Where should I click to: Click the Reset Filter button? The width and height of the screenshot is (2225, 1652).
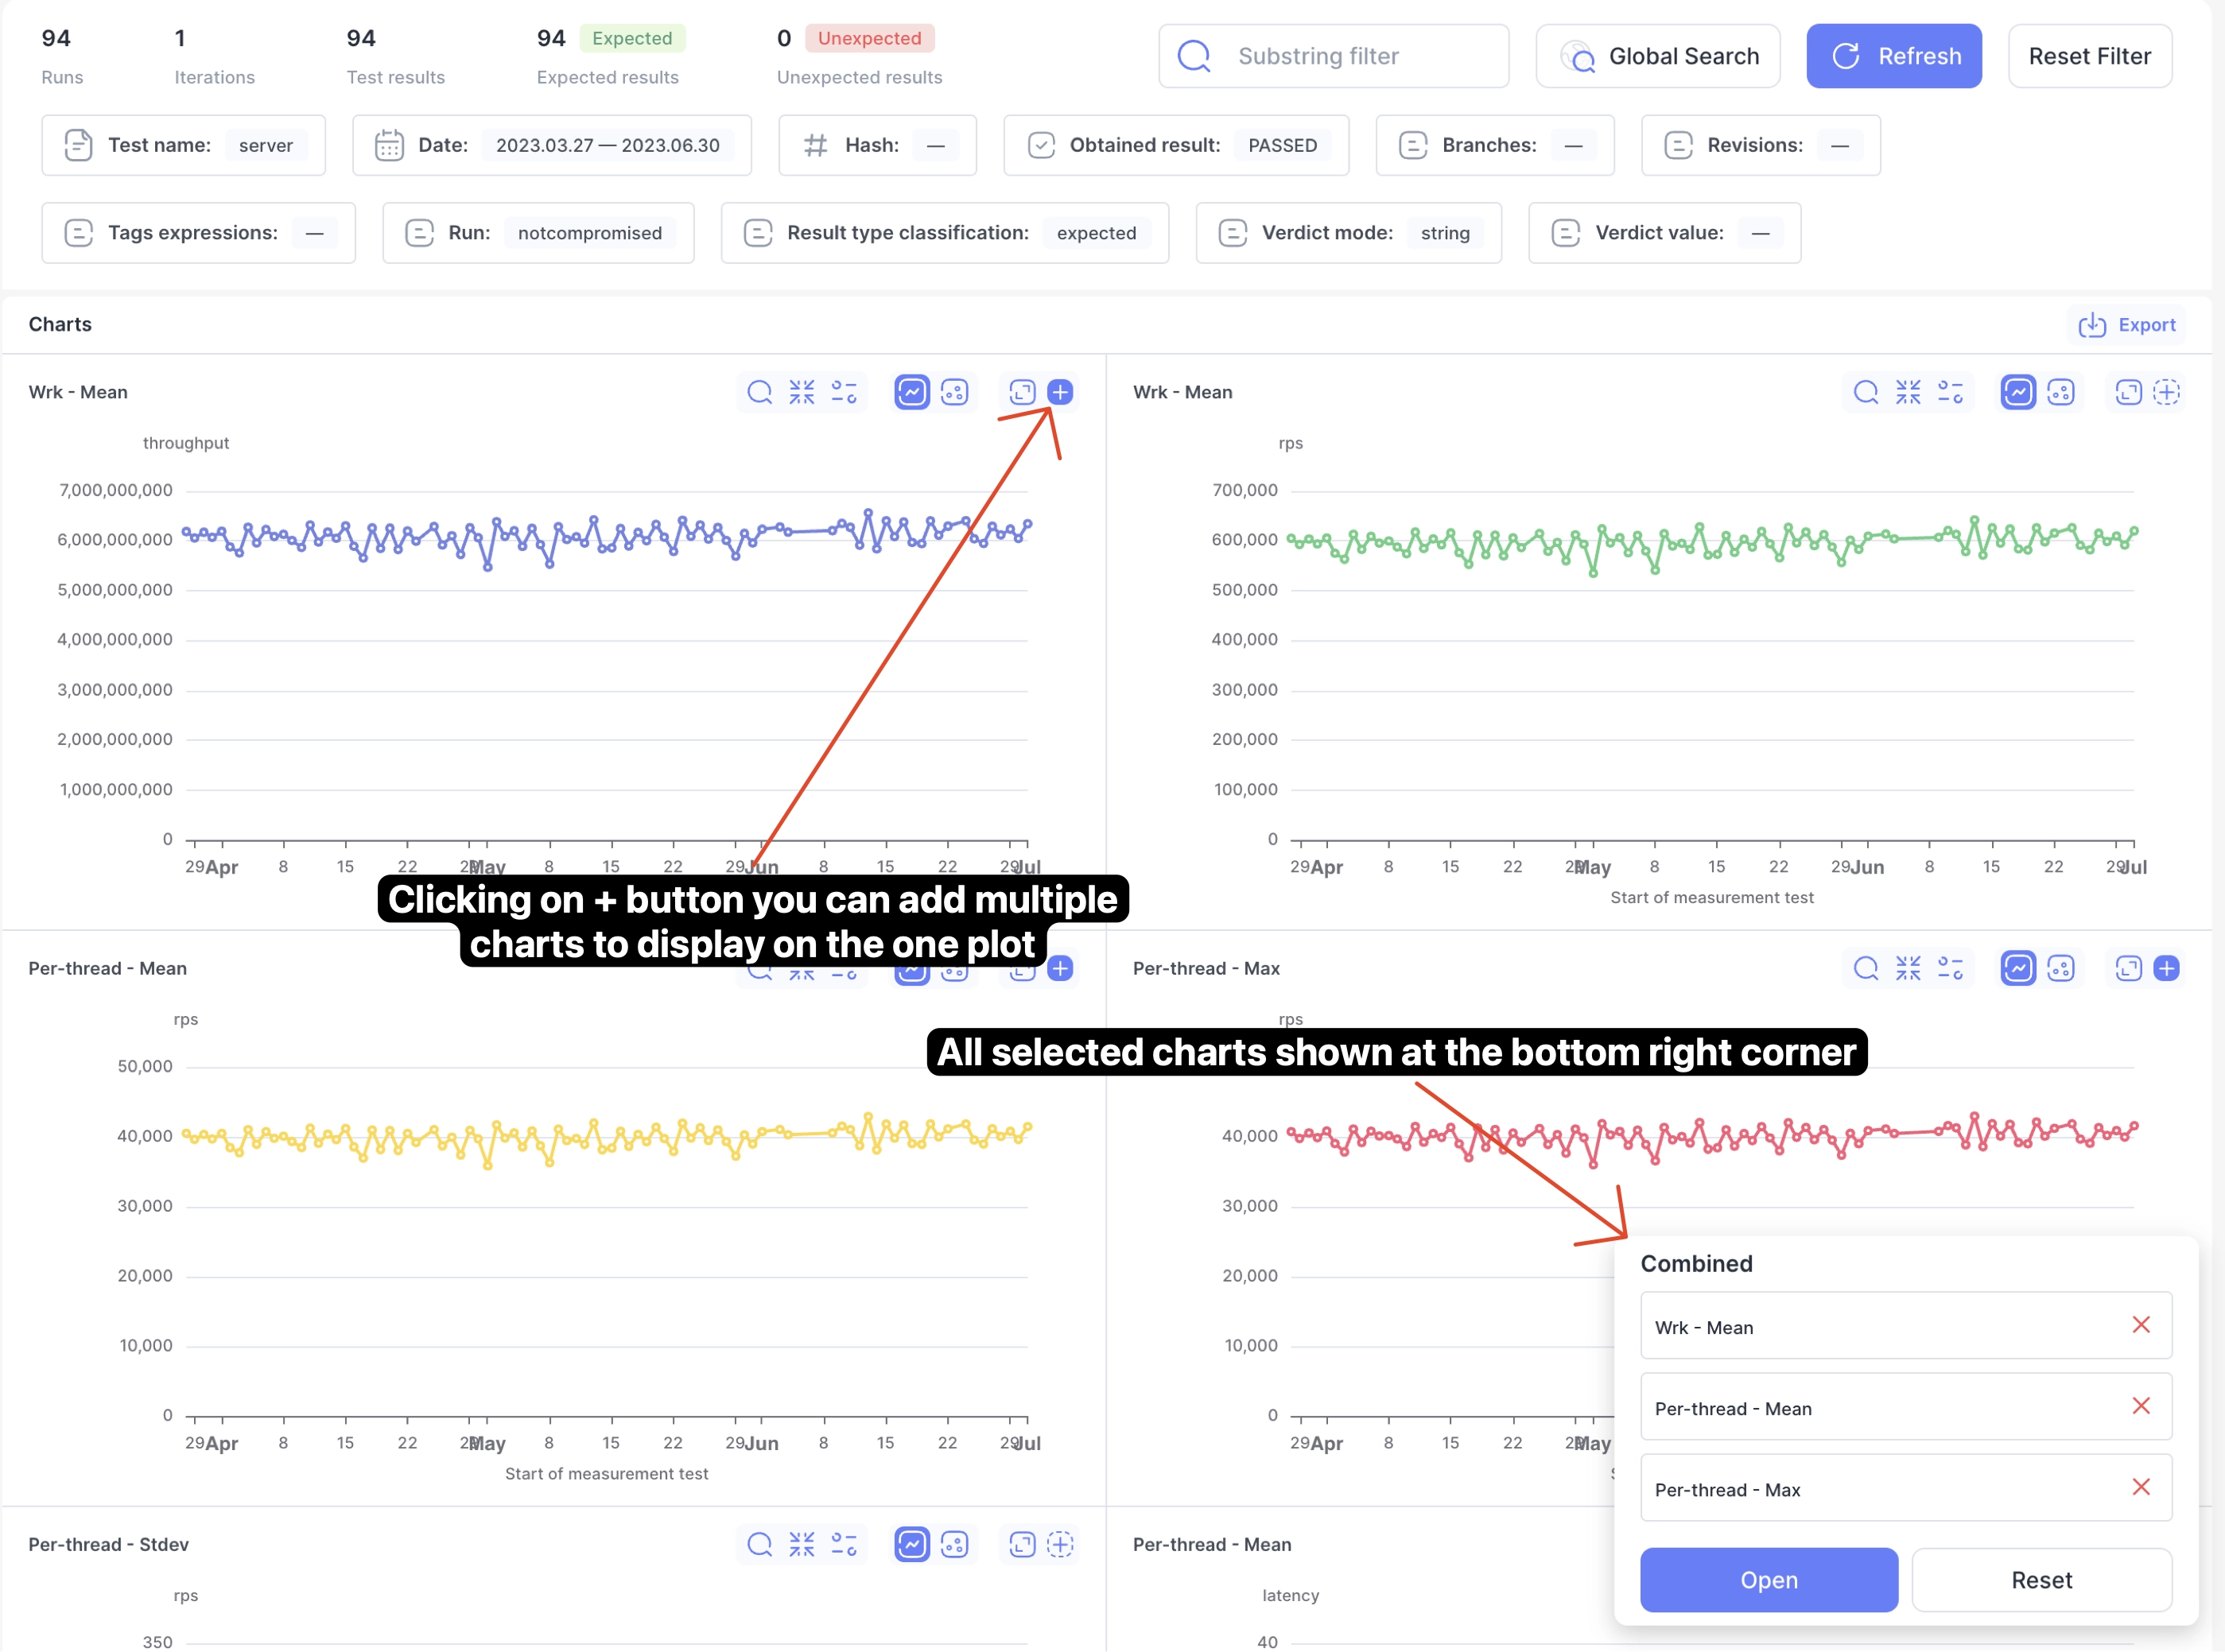pyautogui.click(x=2089, y=56)
